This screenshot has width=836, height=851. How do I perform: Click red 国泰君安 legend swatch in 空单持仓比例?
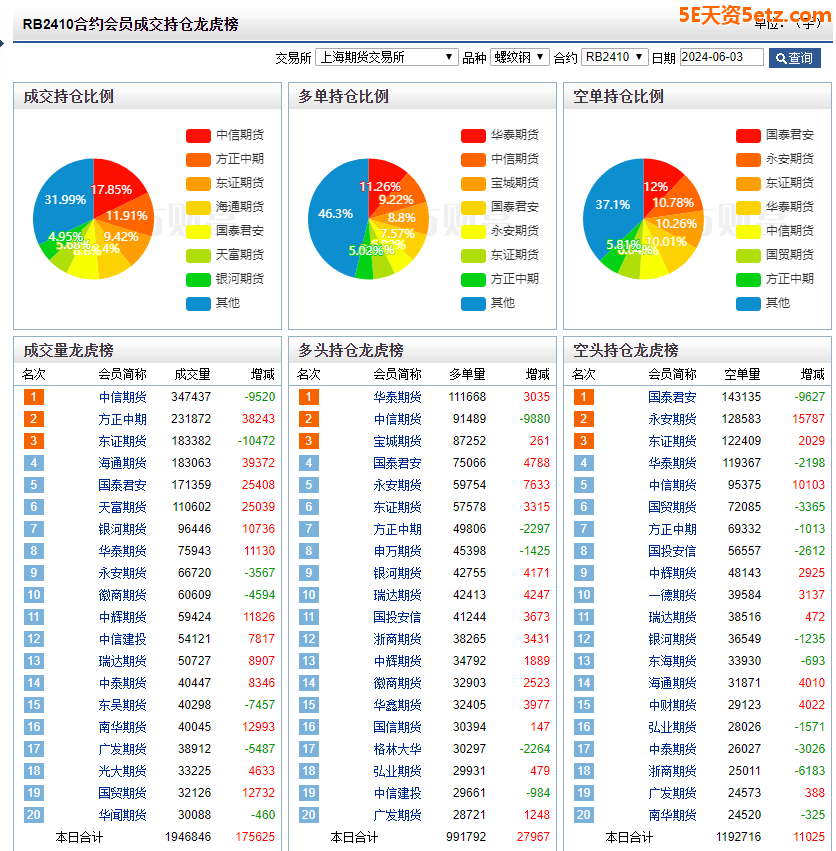[x=748, y=136]
